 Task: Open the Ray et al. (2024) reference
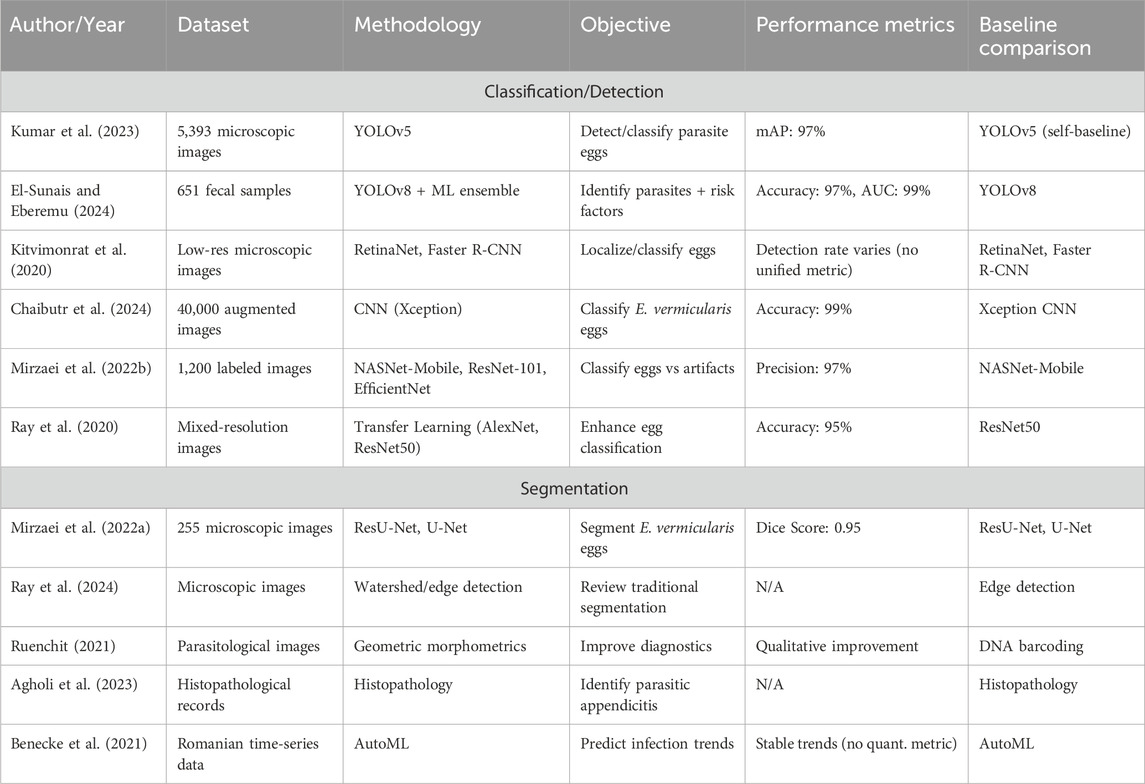[58, 587]
